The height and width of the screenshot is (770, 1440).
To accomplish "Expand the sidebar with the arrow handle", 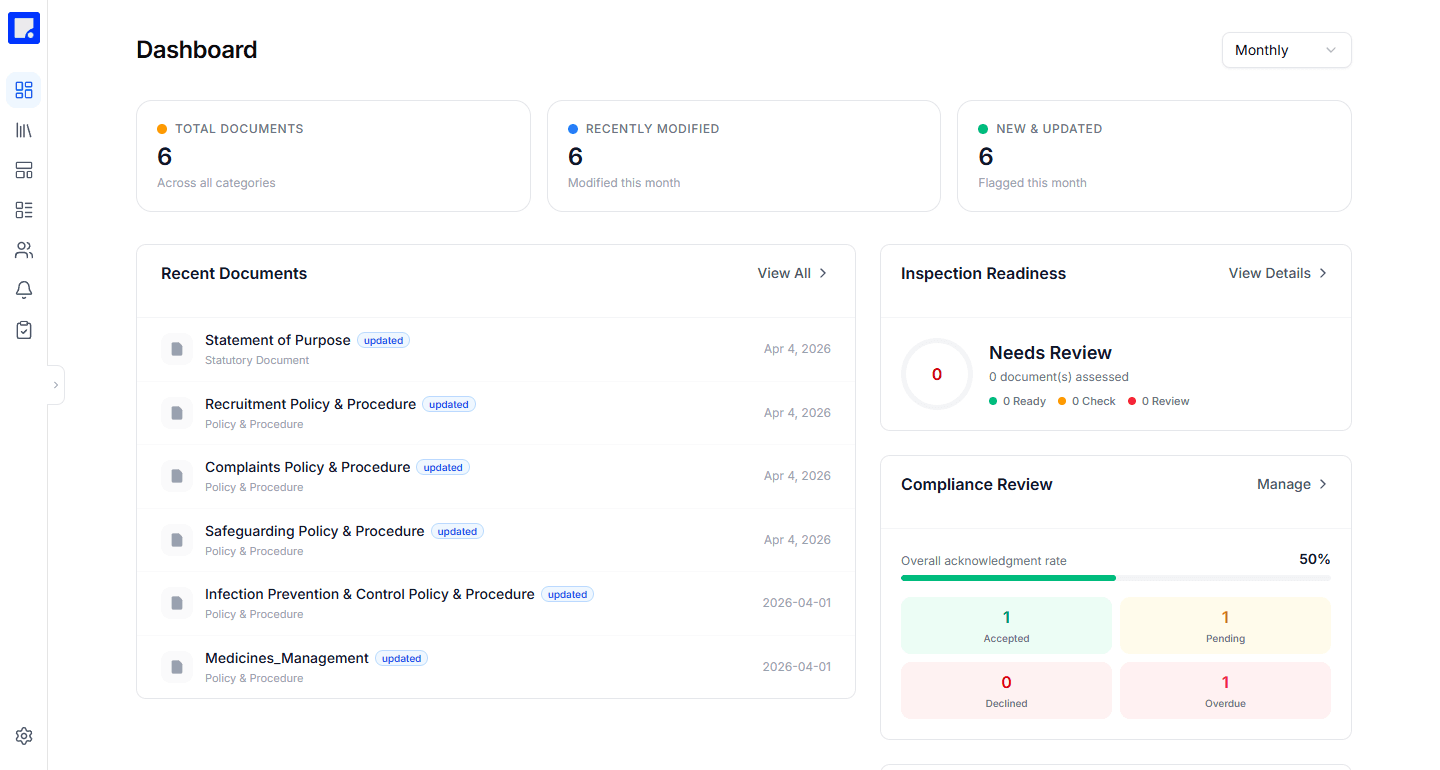I will (56, 385).
